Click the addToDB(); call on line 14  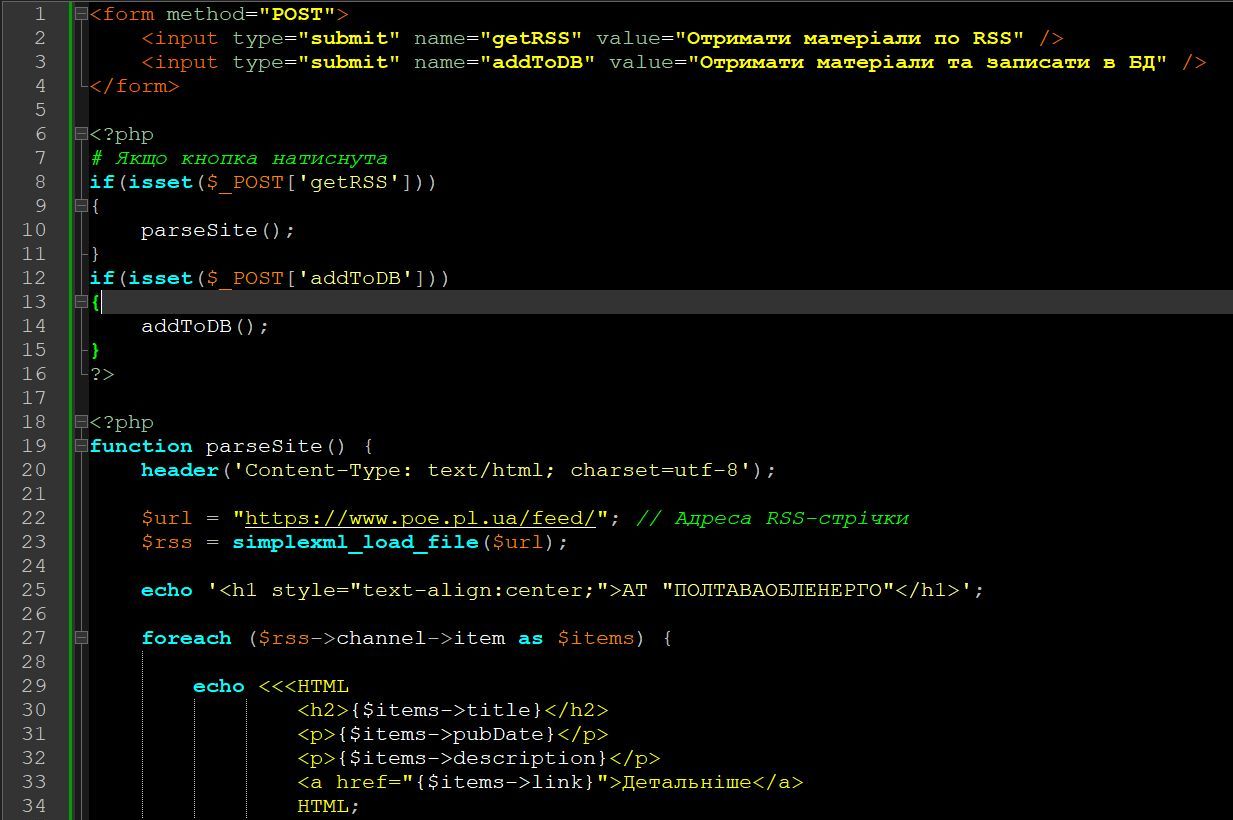point(205,326)
